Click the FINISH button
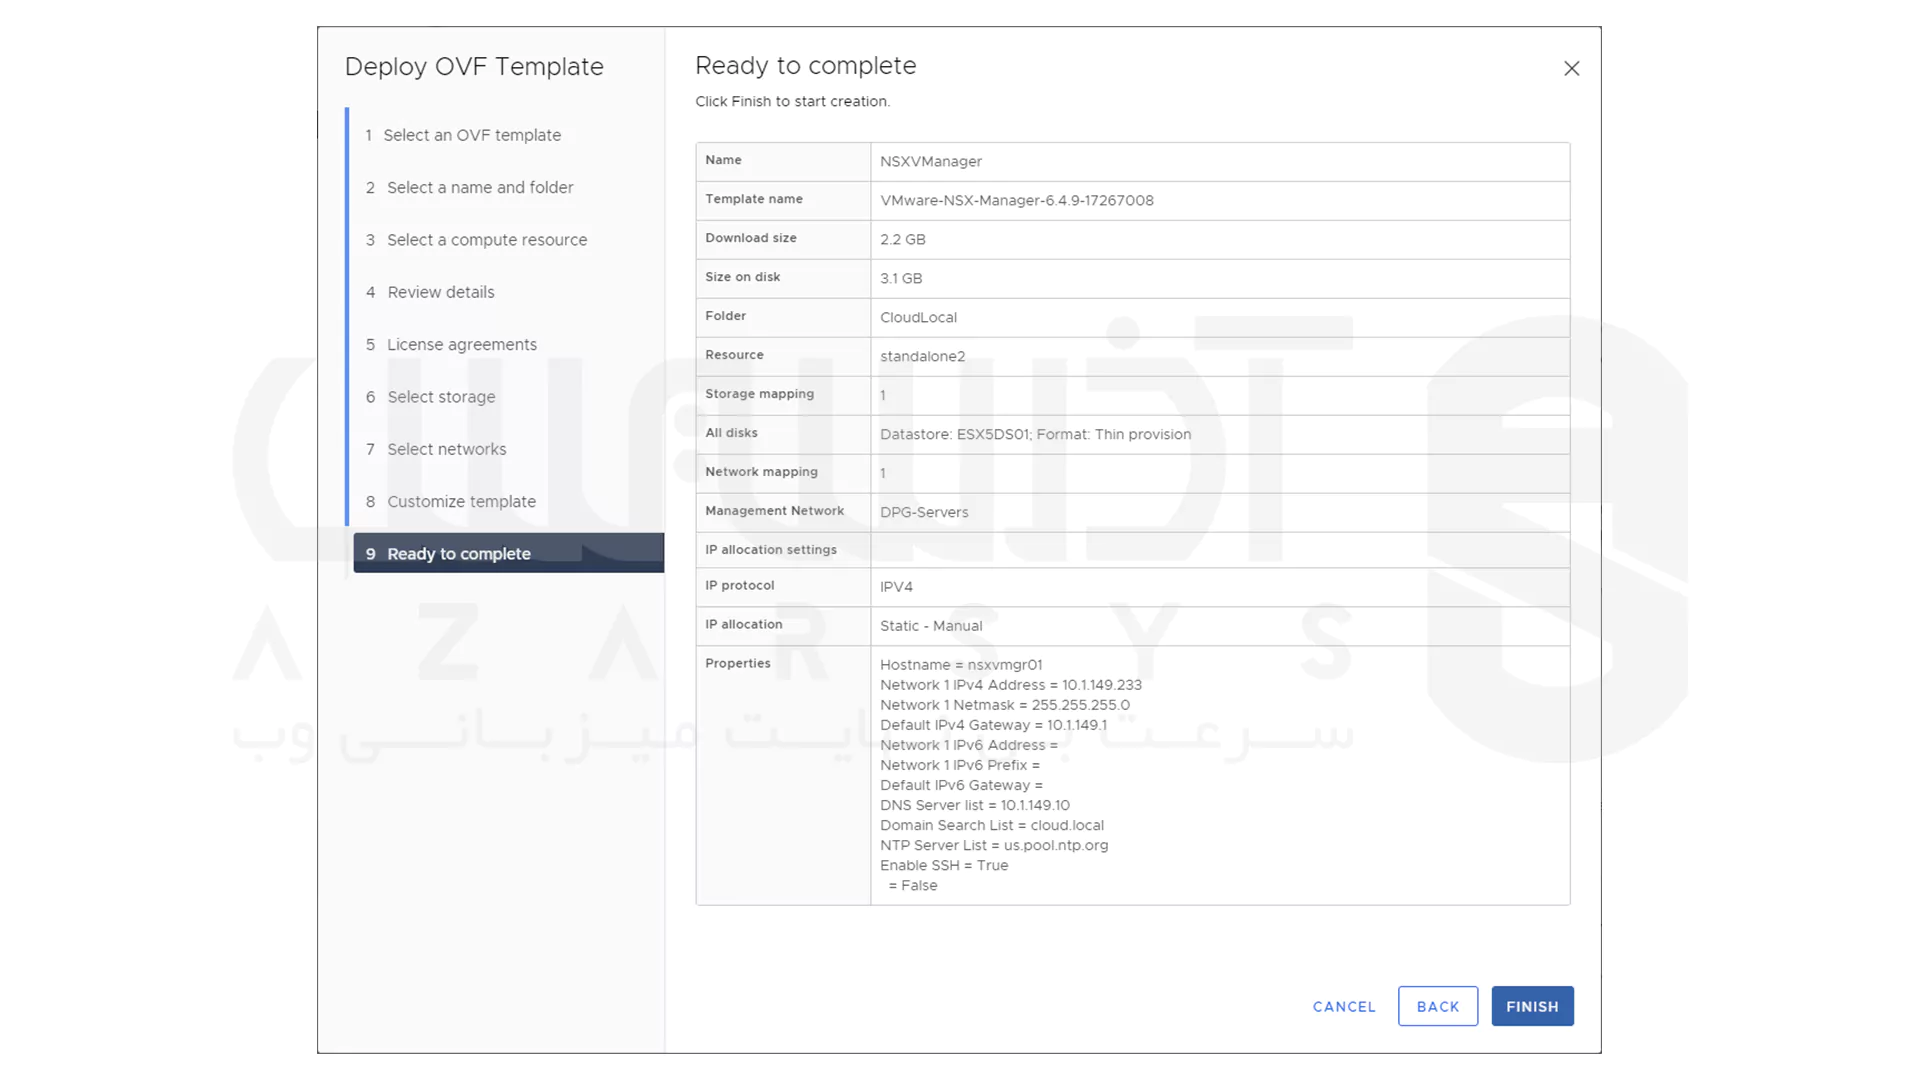The width and height of the screenshot is (1920, 1080). 1532,1006
